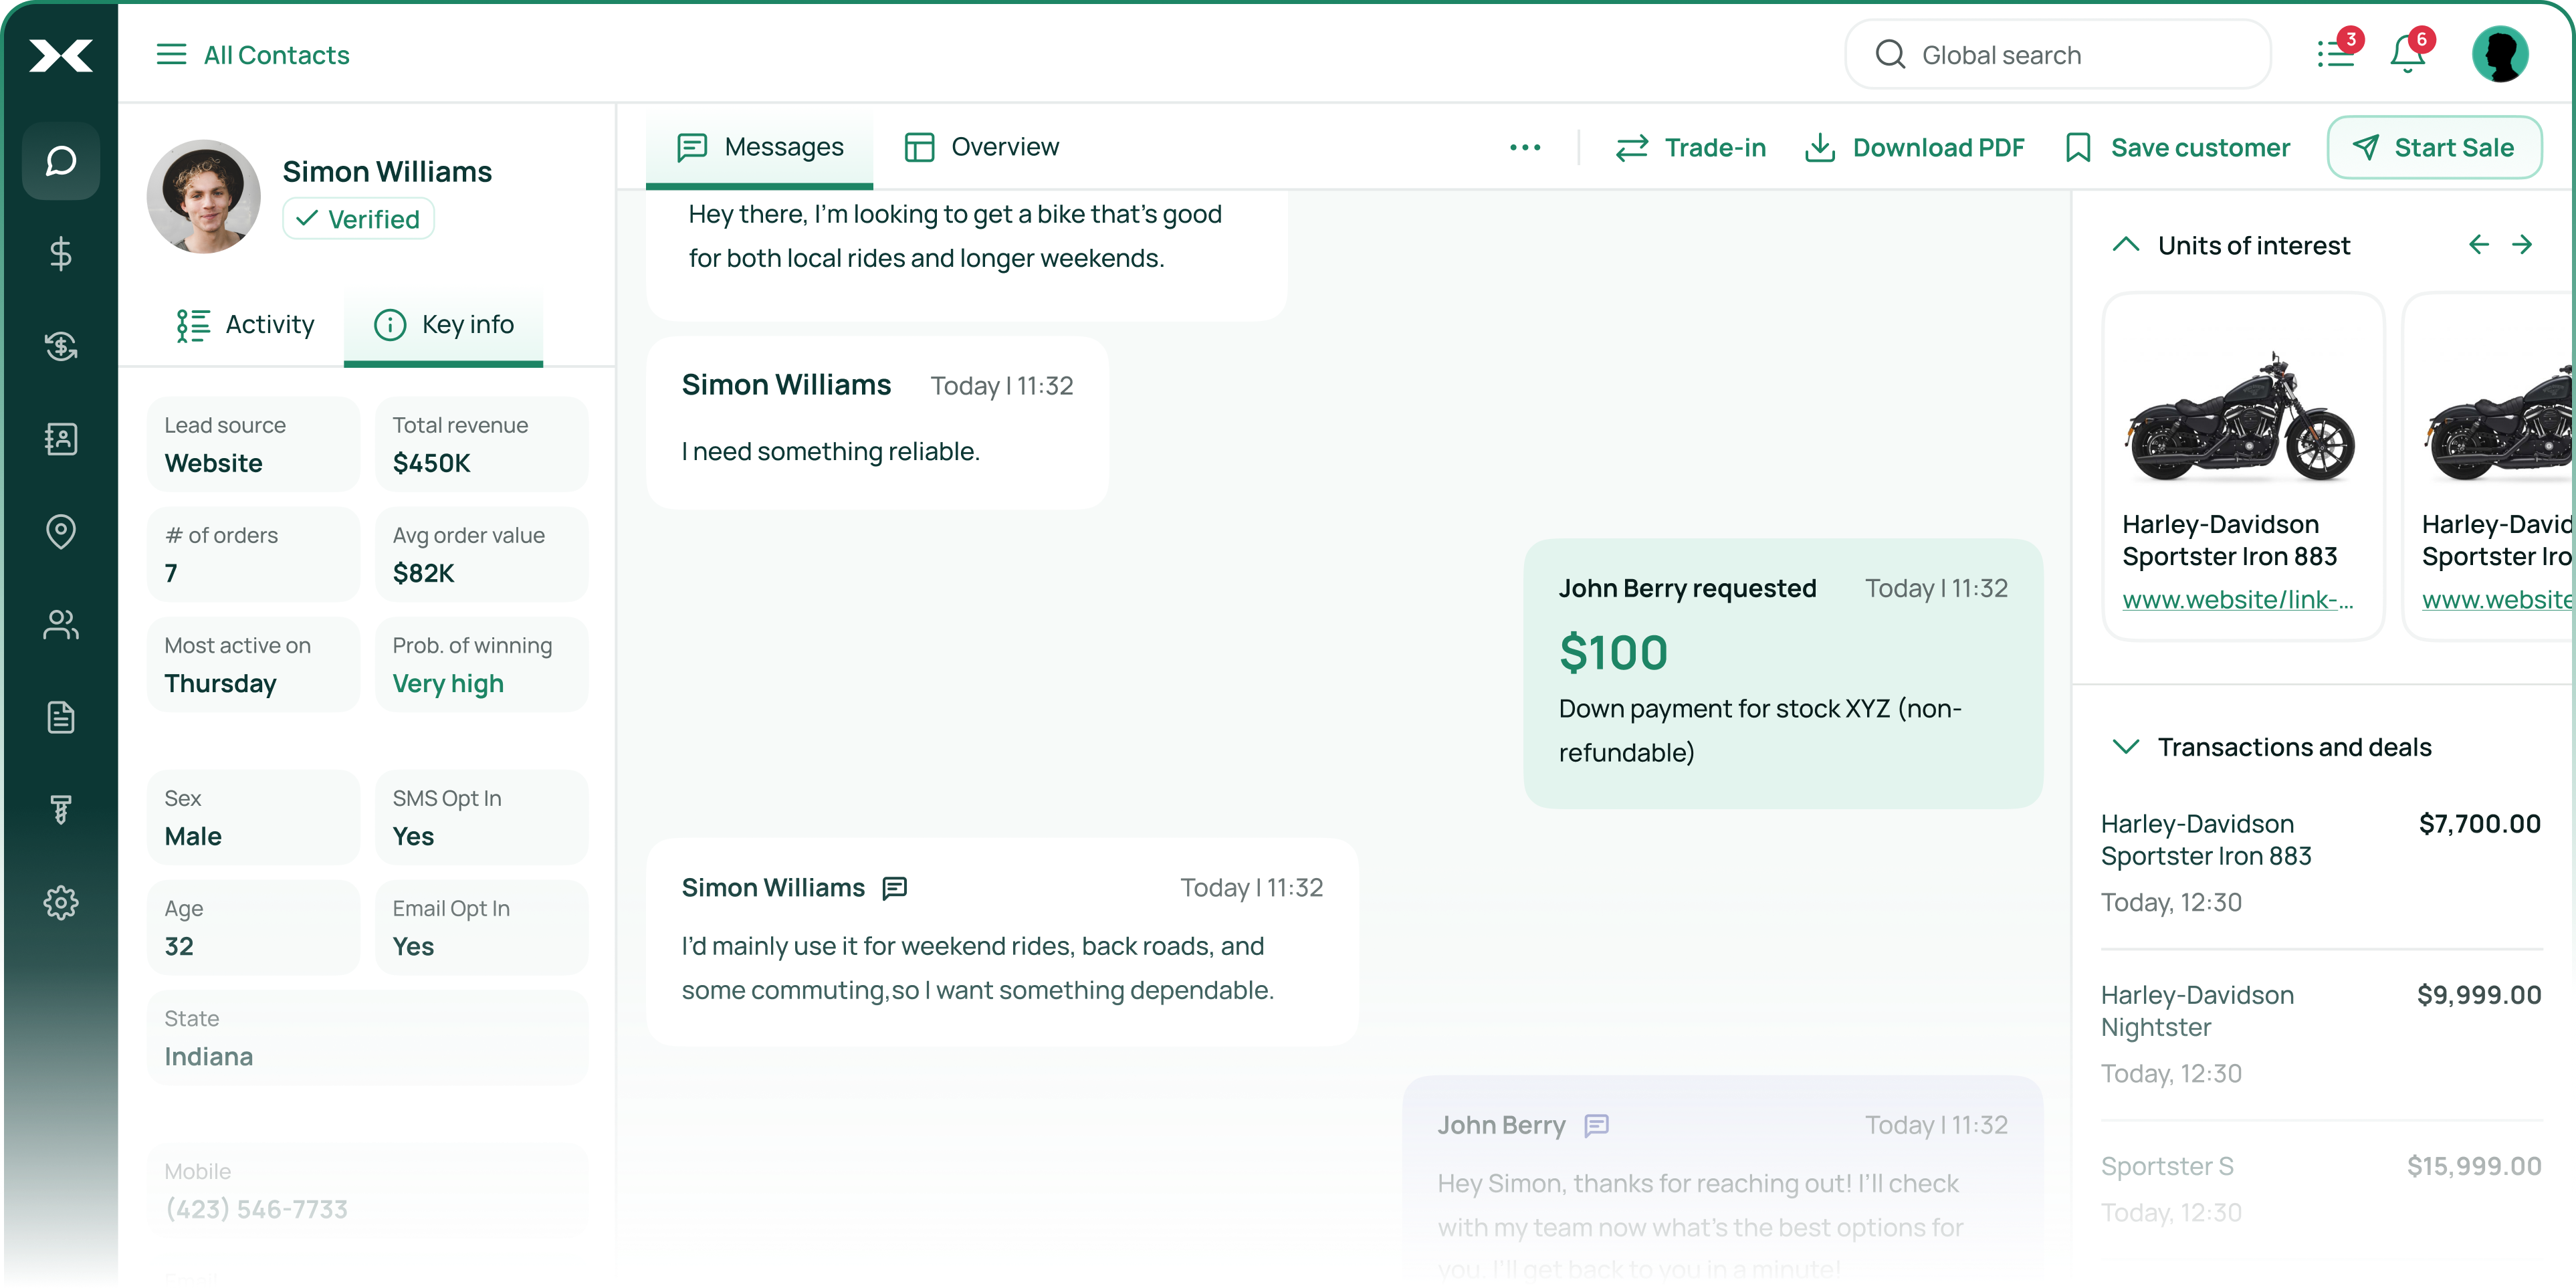Open the dollar sales sidebar icon
2576x1288 pixels.
click(61, 254)
